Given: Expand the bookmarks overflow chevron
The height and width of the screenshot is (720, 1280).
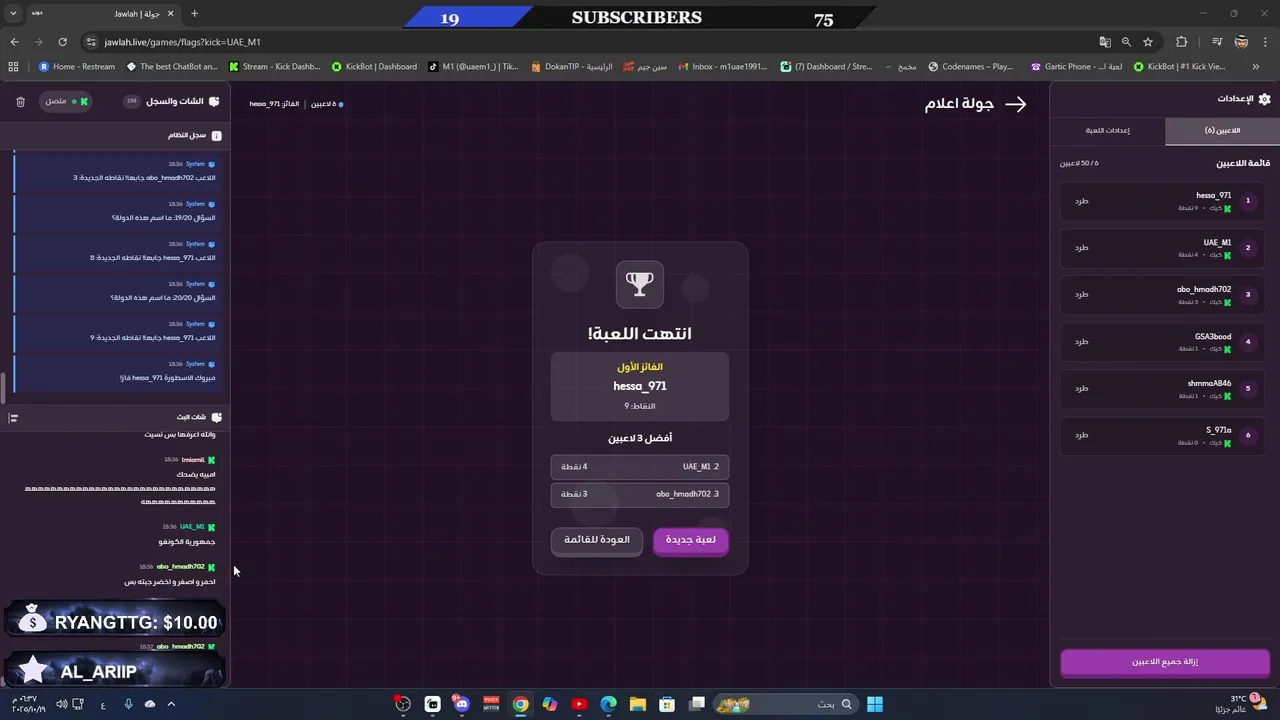Looking at the screenshot, I should (1256, 67).
